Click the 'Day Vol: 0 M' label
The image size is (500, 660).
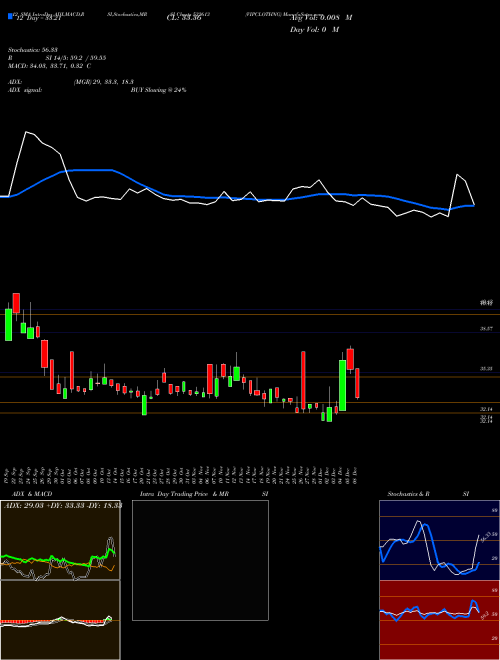point(314,30)
